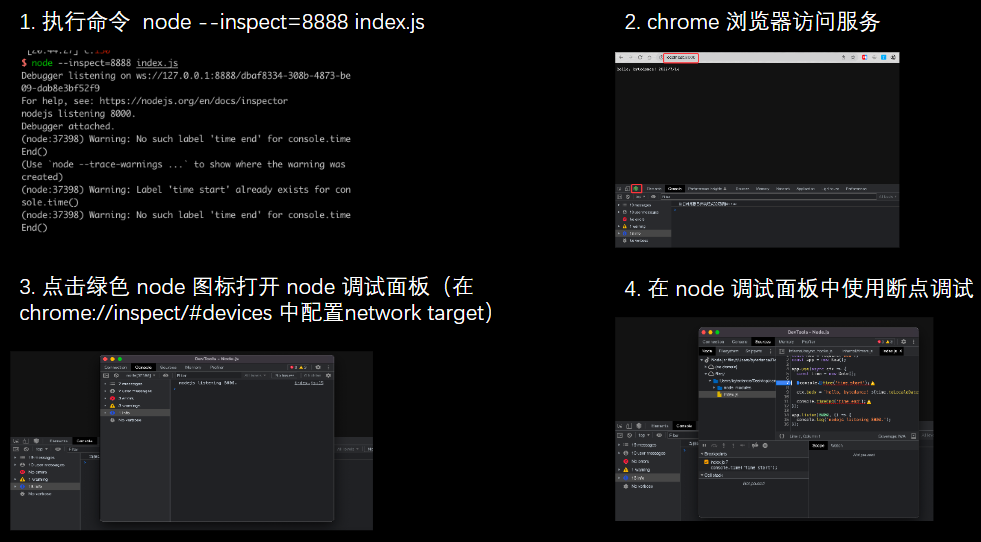Collapse the file:// node in step 4 file tree

[705, 374]
